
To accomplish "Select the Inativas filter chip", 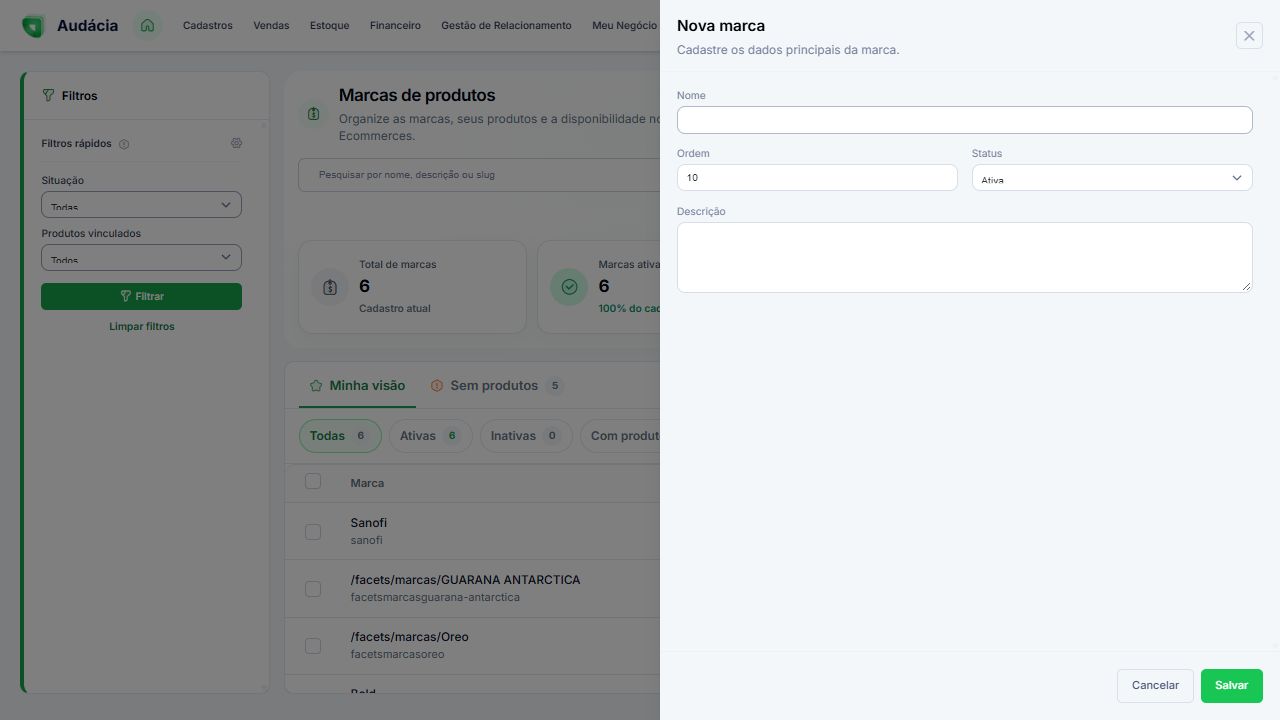I will click(x=526, y=436).
